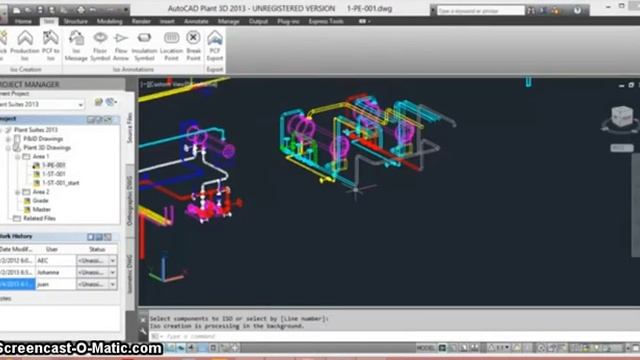Expand the P&ID Drawings tree node

point(8,139)
